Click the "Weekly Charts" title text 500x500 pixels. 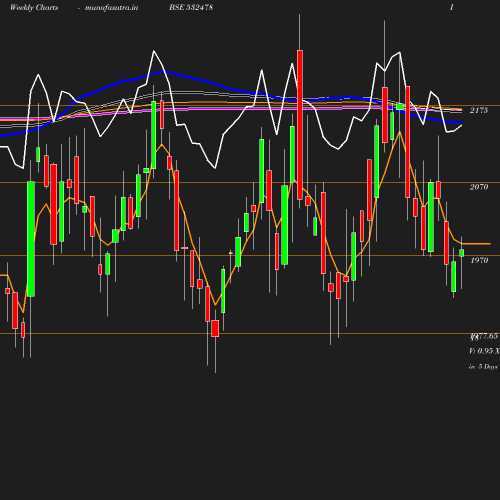34,8
